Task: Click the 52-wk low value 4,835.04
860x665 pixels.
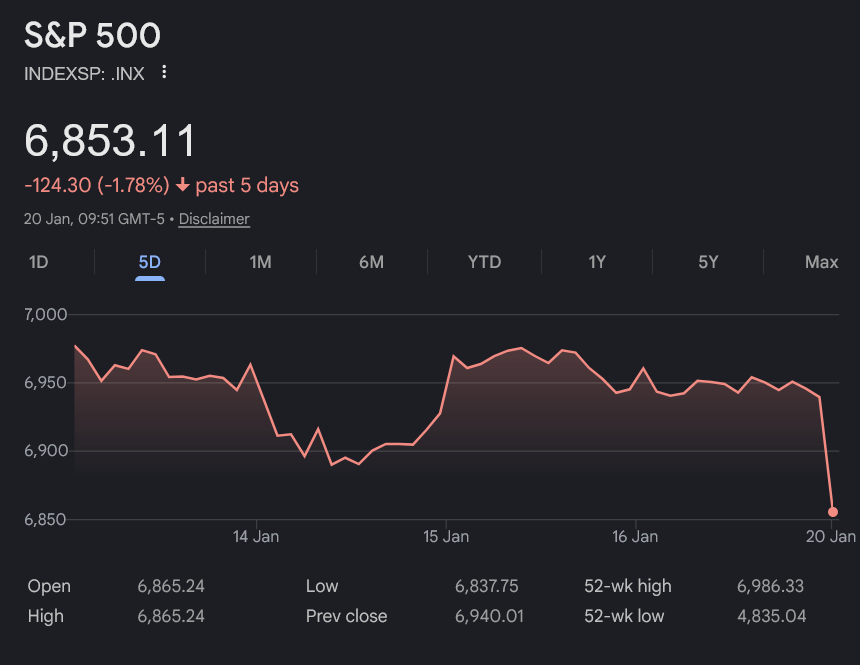Action: (x=772, y=616)
